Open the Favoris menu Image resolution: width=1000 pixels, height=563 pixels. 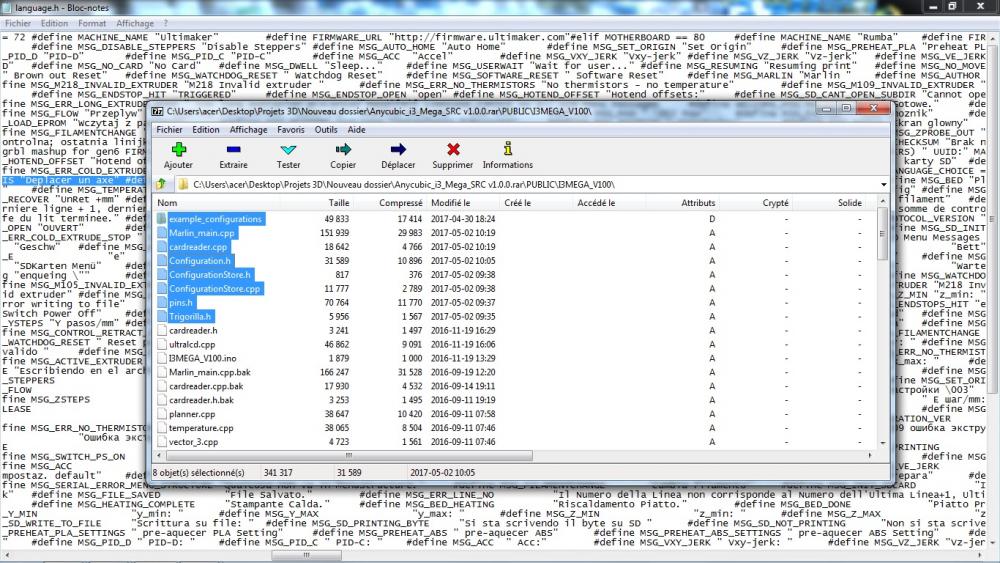pyautogui.click(x=291, y=129)
